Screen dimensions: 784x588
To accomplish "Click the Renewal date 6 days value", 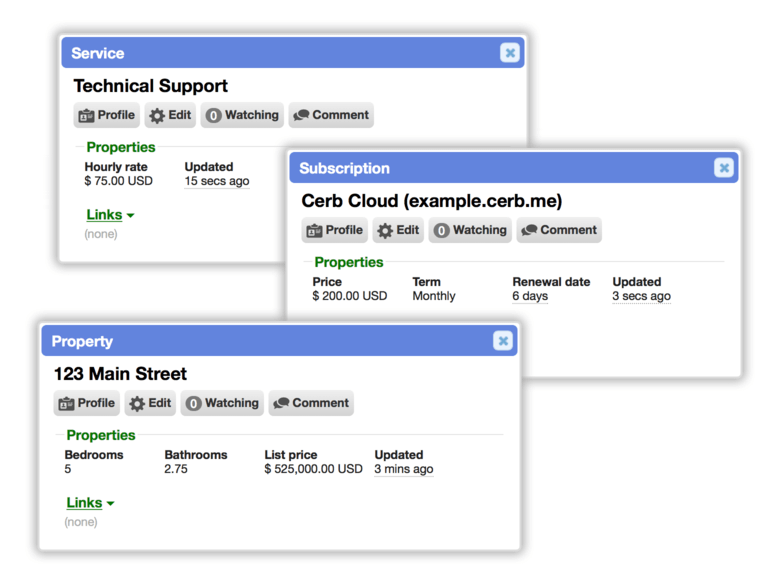I will [x=530, y=296].
